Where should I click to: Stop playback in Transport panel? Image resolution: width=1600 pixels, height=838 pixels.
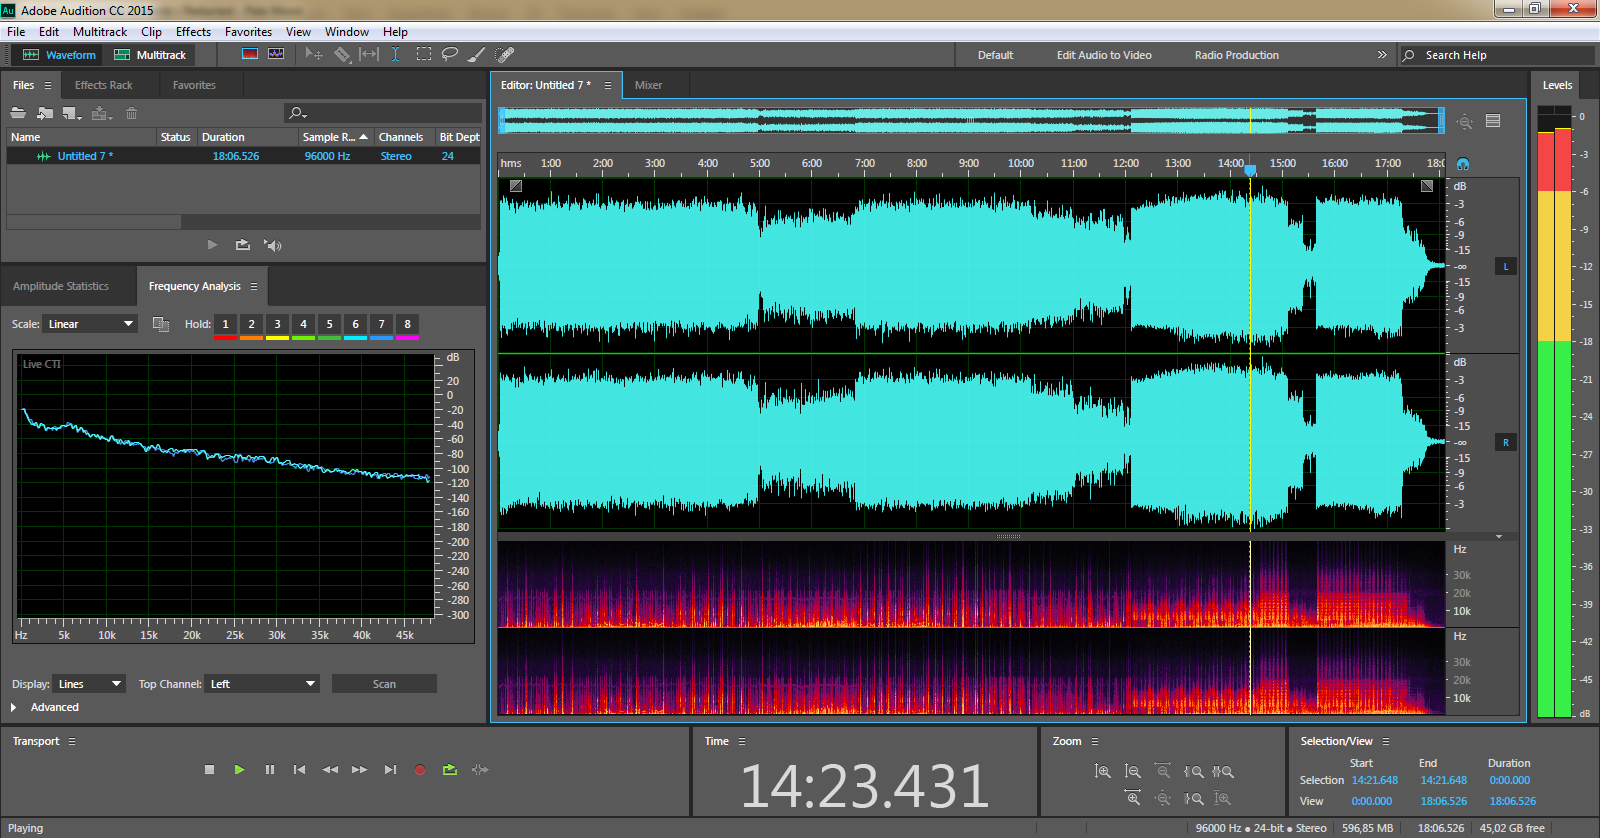click(209, 769)
